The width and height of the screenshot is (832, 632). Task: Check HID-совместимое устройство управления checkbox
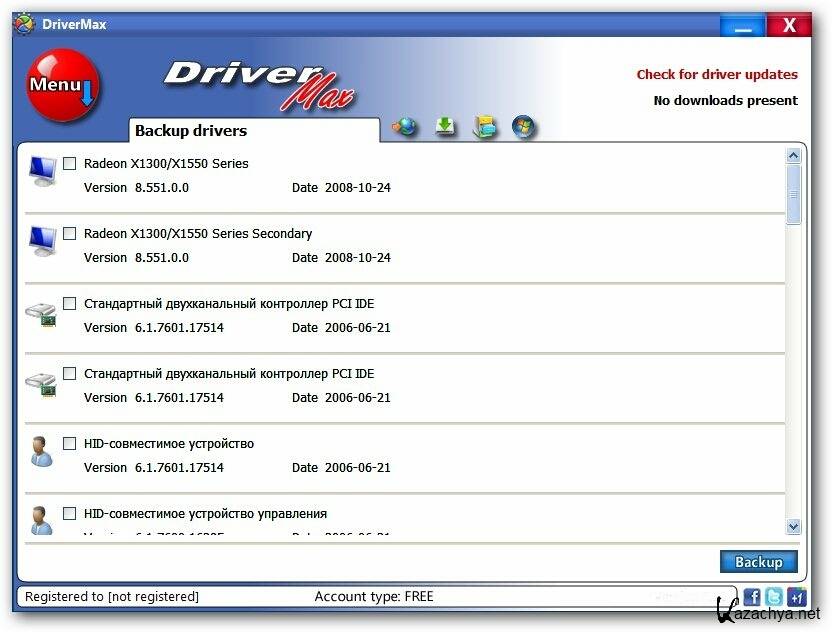69,513
